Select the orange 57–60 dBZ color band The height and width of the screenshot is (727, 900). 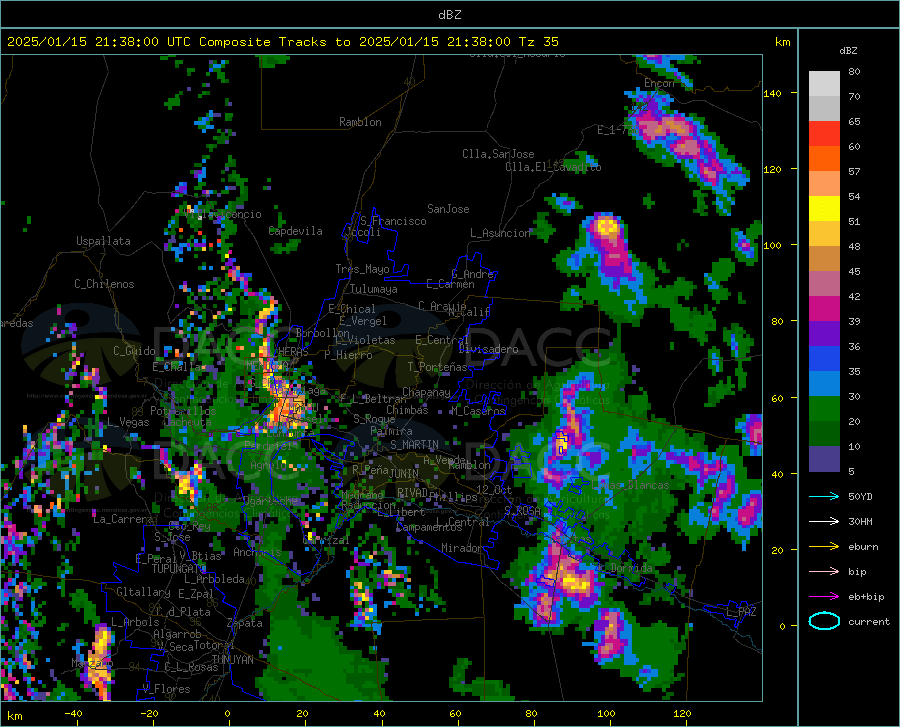click(x=824, y=159)
